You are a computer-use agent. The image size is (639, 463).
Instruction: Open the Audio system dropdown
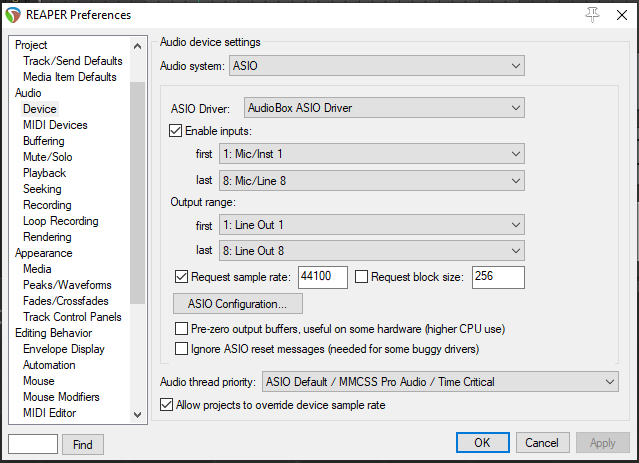point(377,66)
